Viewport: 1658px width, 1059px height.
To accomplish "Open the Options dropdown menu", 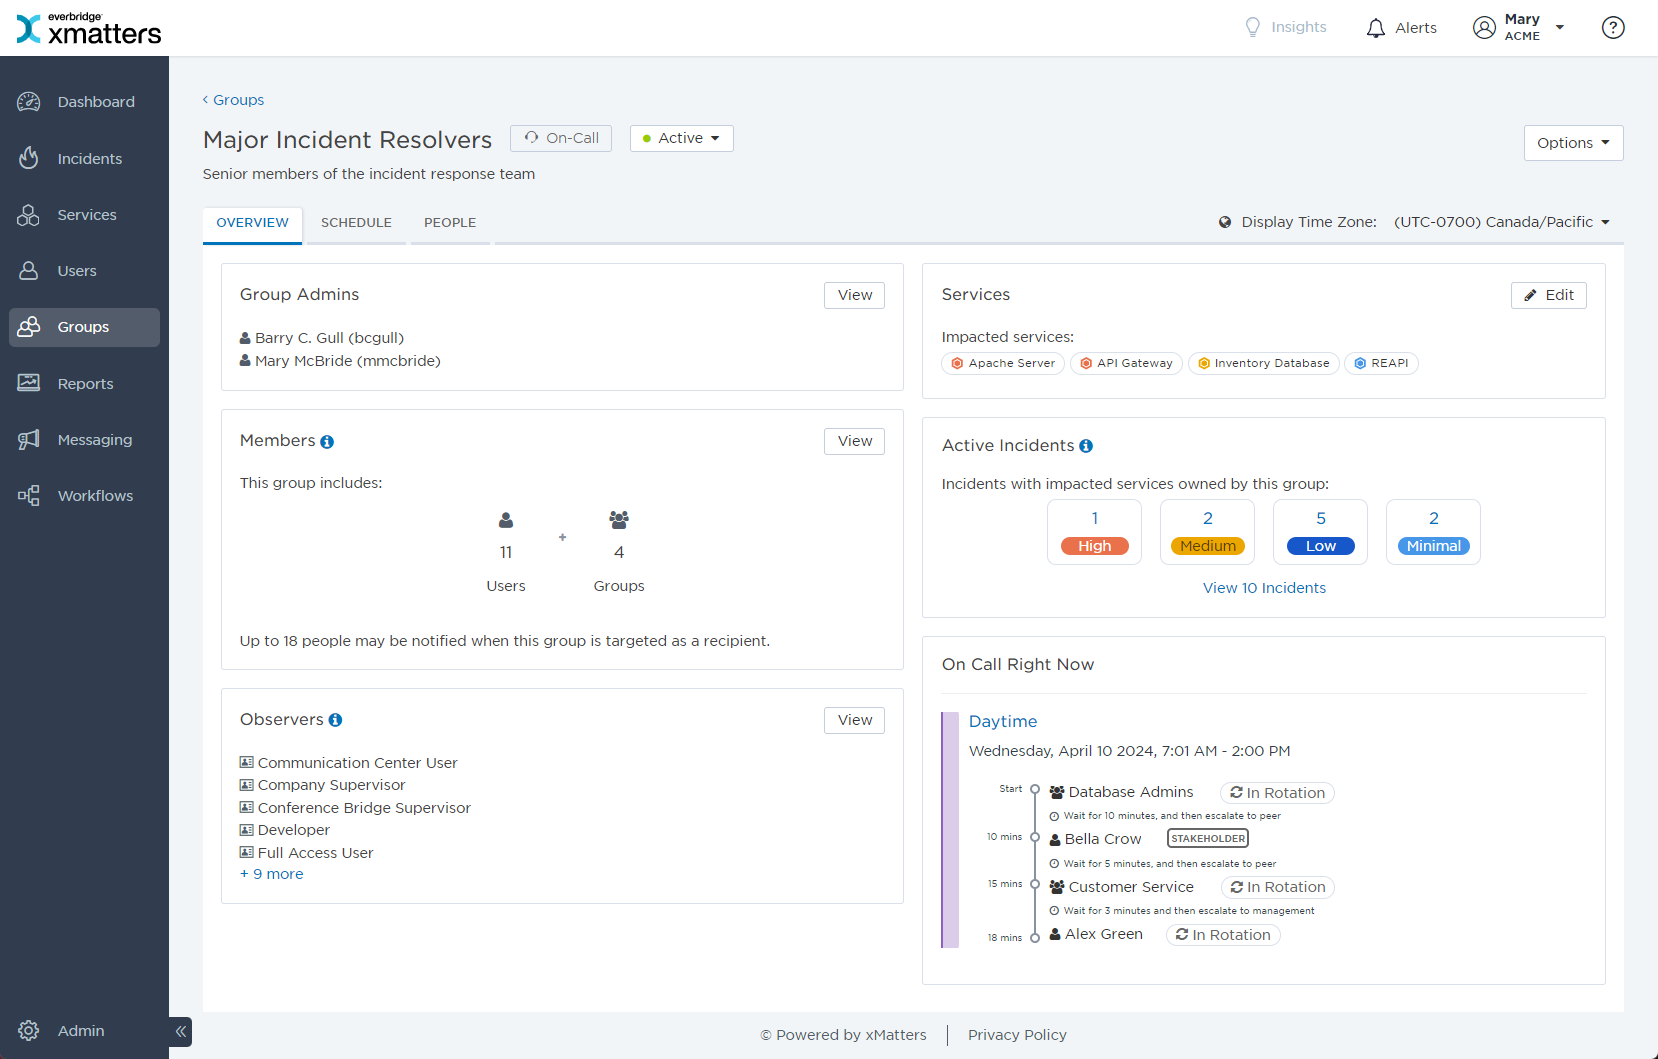I will pos(1573,143).
